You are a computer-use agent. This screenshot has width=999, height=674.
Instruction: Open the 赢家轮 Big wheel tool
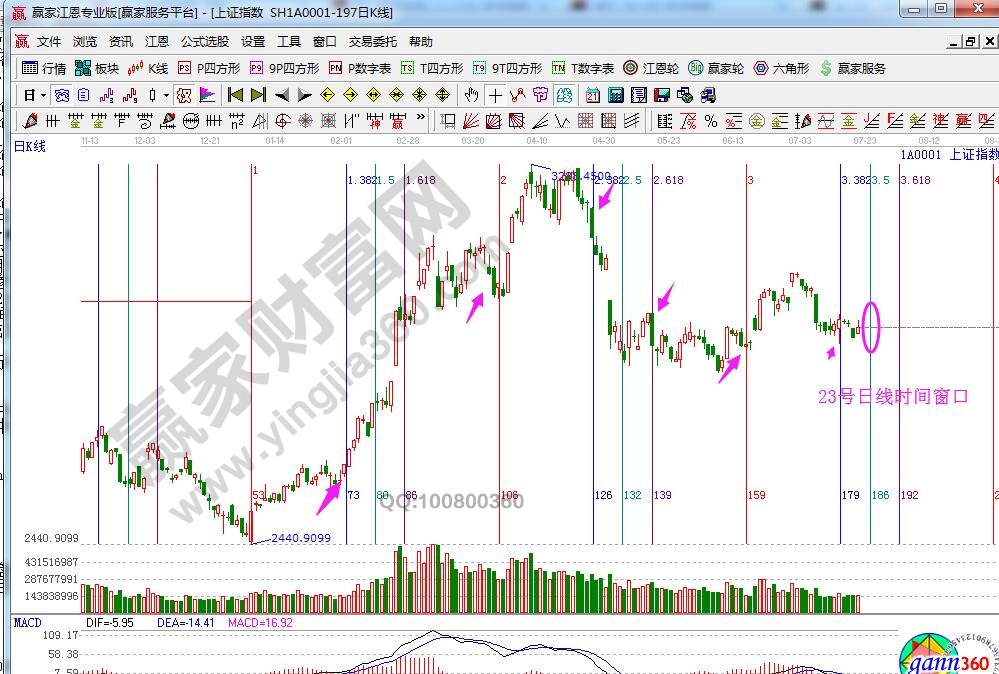pos(716,68)
